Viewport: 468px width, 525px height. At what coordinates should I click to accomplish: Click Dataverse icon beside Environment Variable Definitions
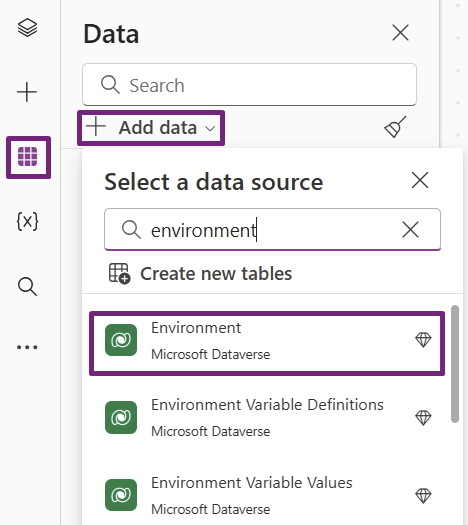[x=121, y=418]
